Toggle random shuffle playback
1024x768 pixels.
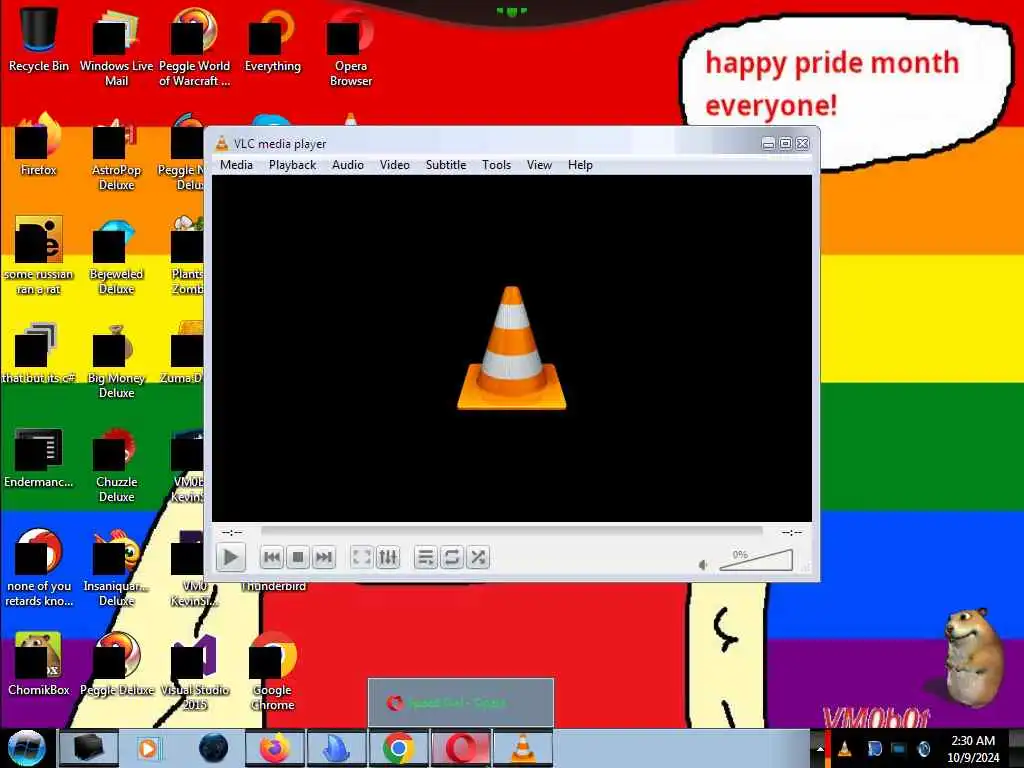[x=478, y=557]
